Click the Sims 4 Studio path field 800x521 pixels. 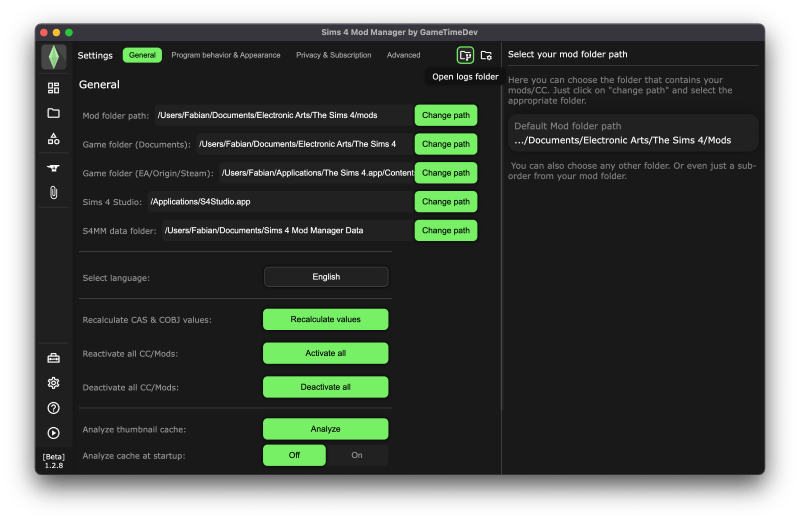pos(281,202)
